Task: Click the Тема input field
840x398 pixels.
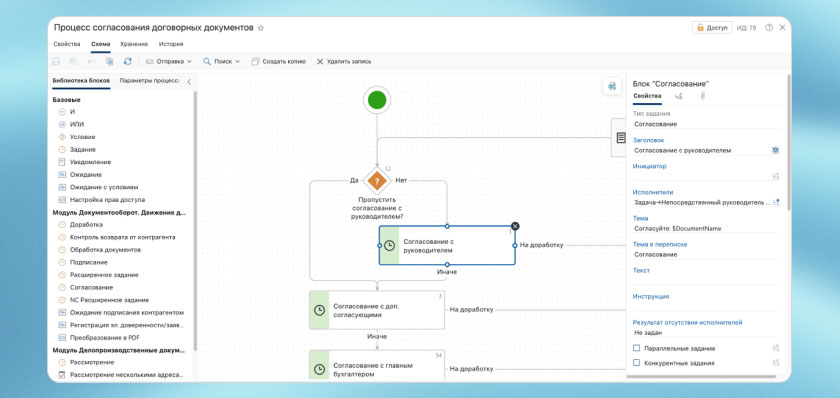Action: (x=706, y=229)
